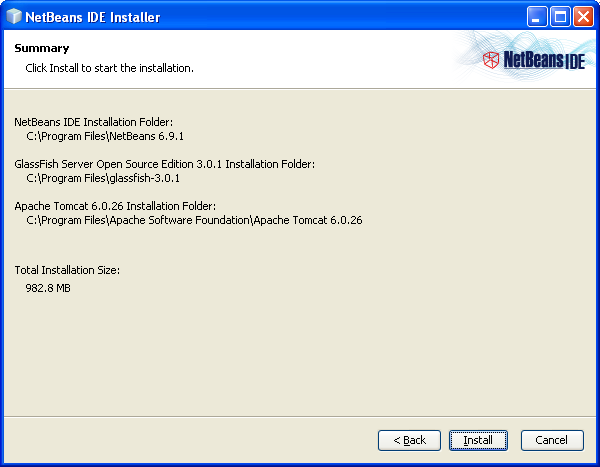The width and height of the screenshot is (600, 467).
Task: Maximize the installer window
Action: (560, 16)
